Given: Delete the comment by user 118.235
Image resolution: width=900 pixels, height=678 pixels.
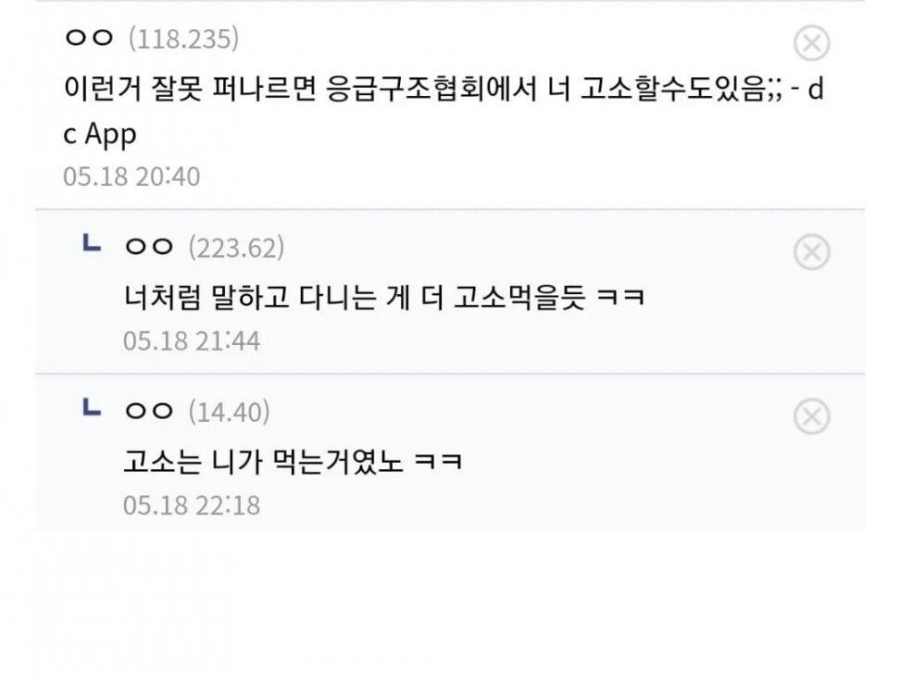Looking at the screenshot, I should click(811, 43).
